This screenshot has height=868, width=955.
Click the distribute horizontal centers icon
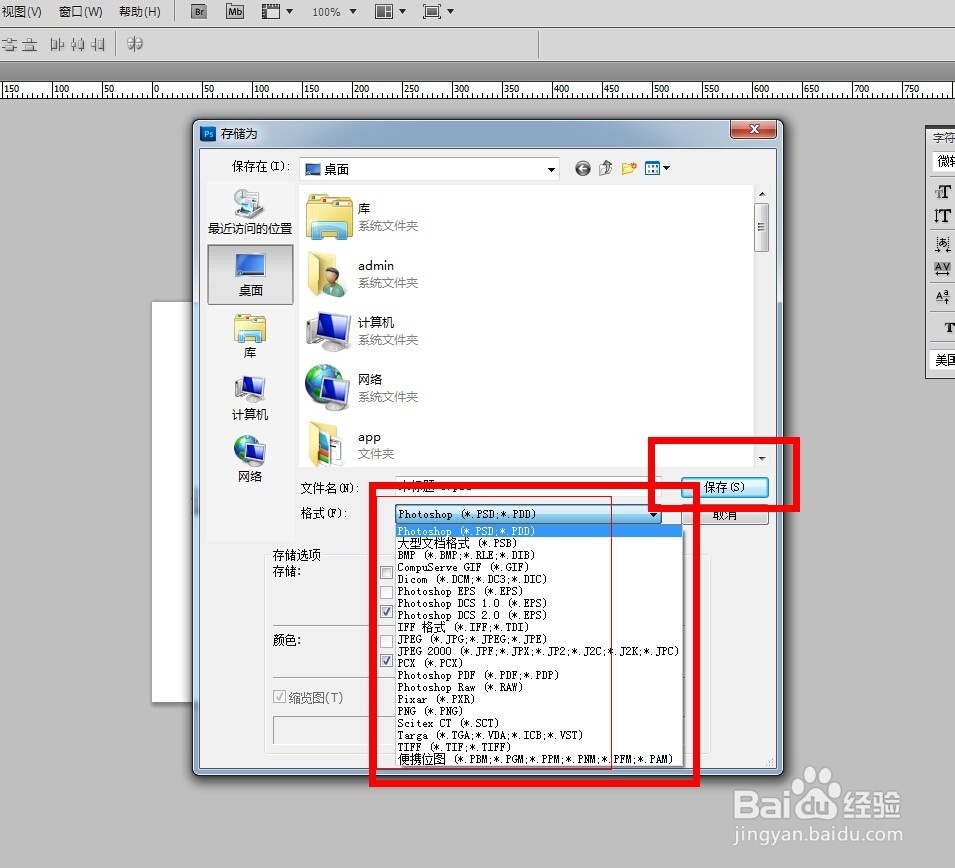coord(77,44)
